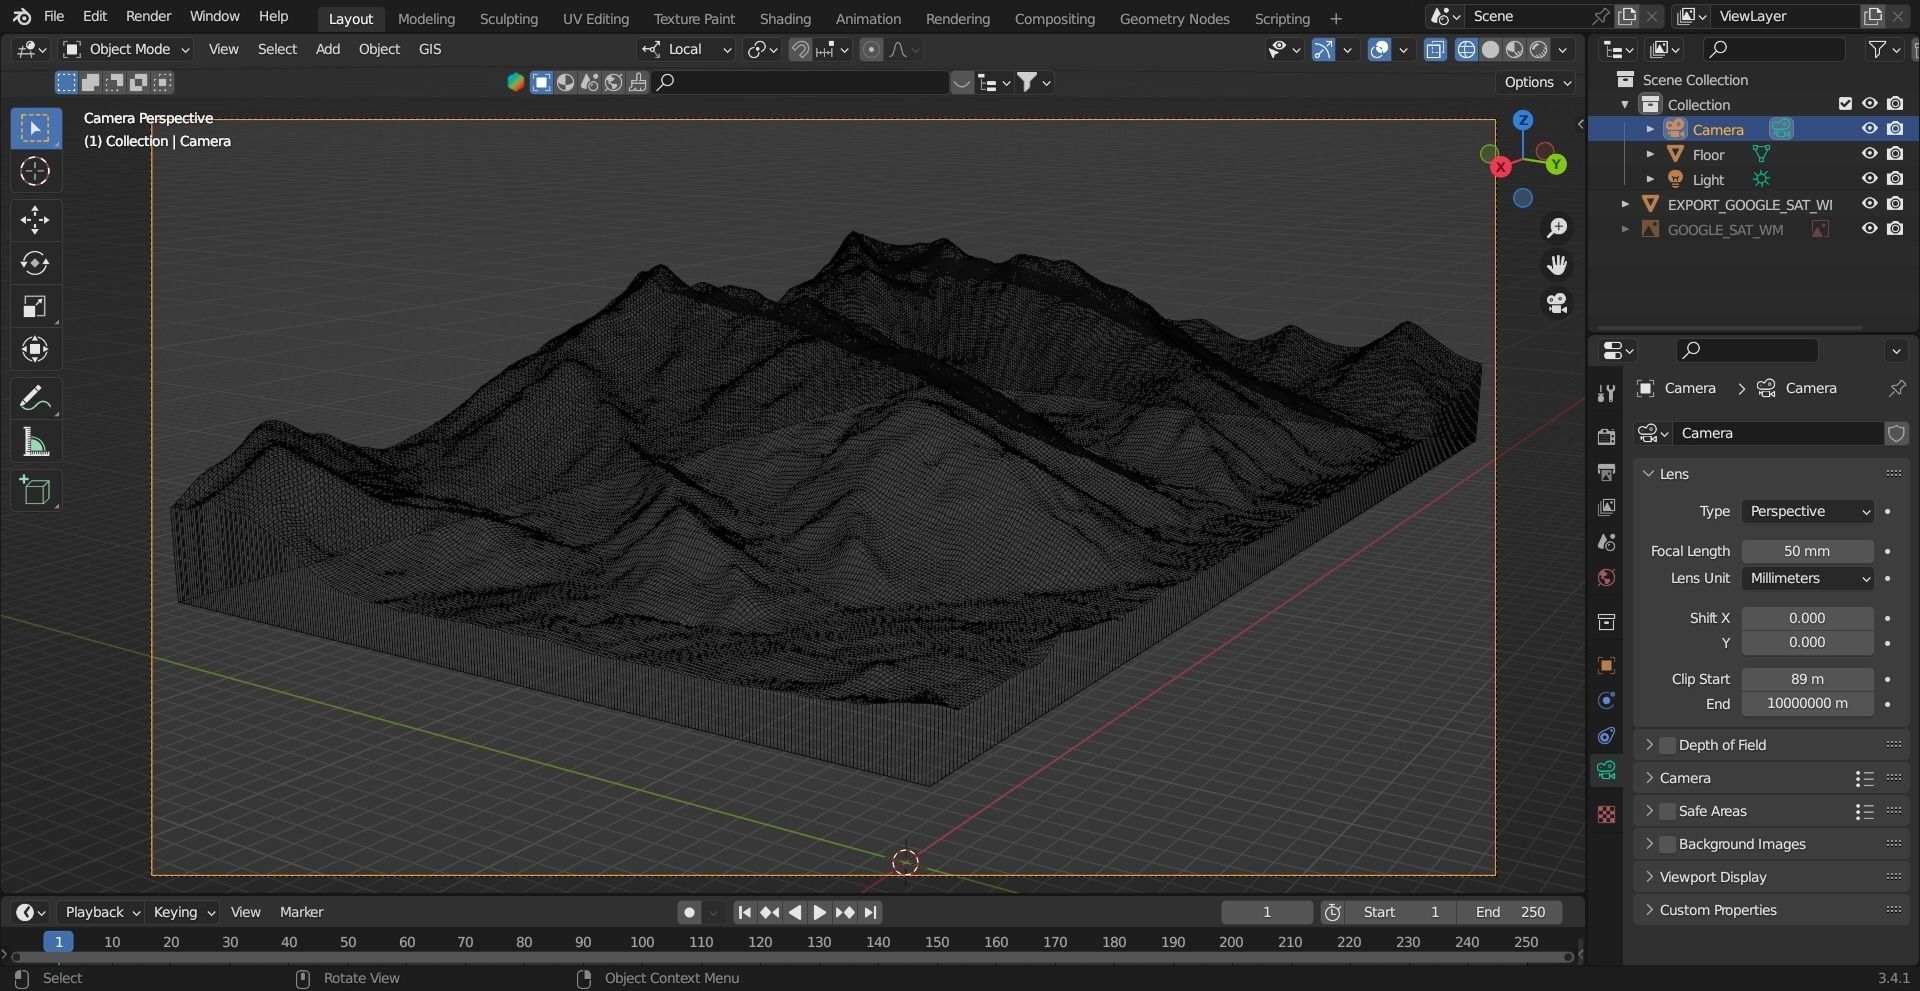Open the Lens Unit Millimeters dropdown
1920x991 pixels.
(1807, 578)
